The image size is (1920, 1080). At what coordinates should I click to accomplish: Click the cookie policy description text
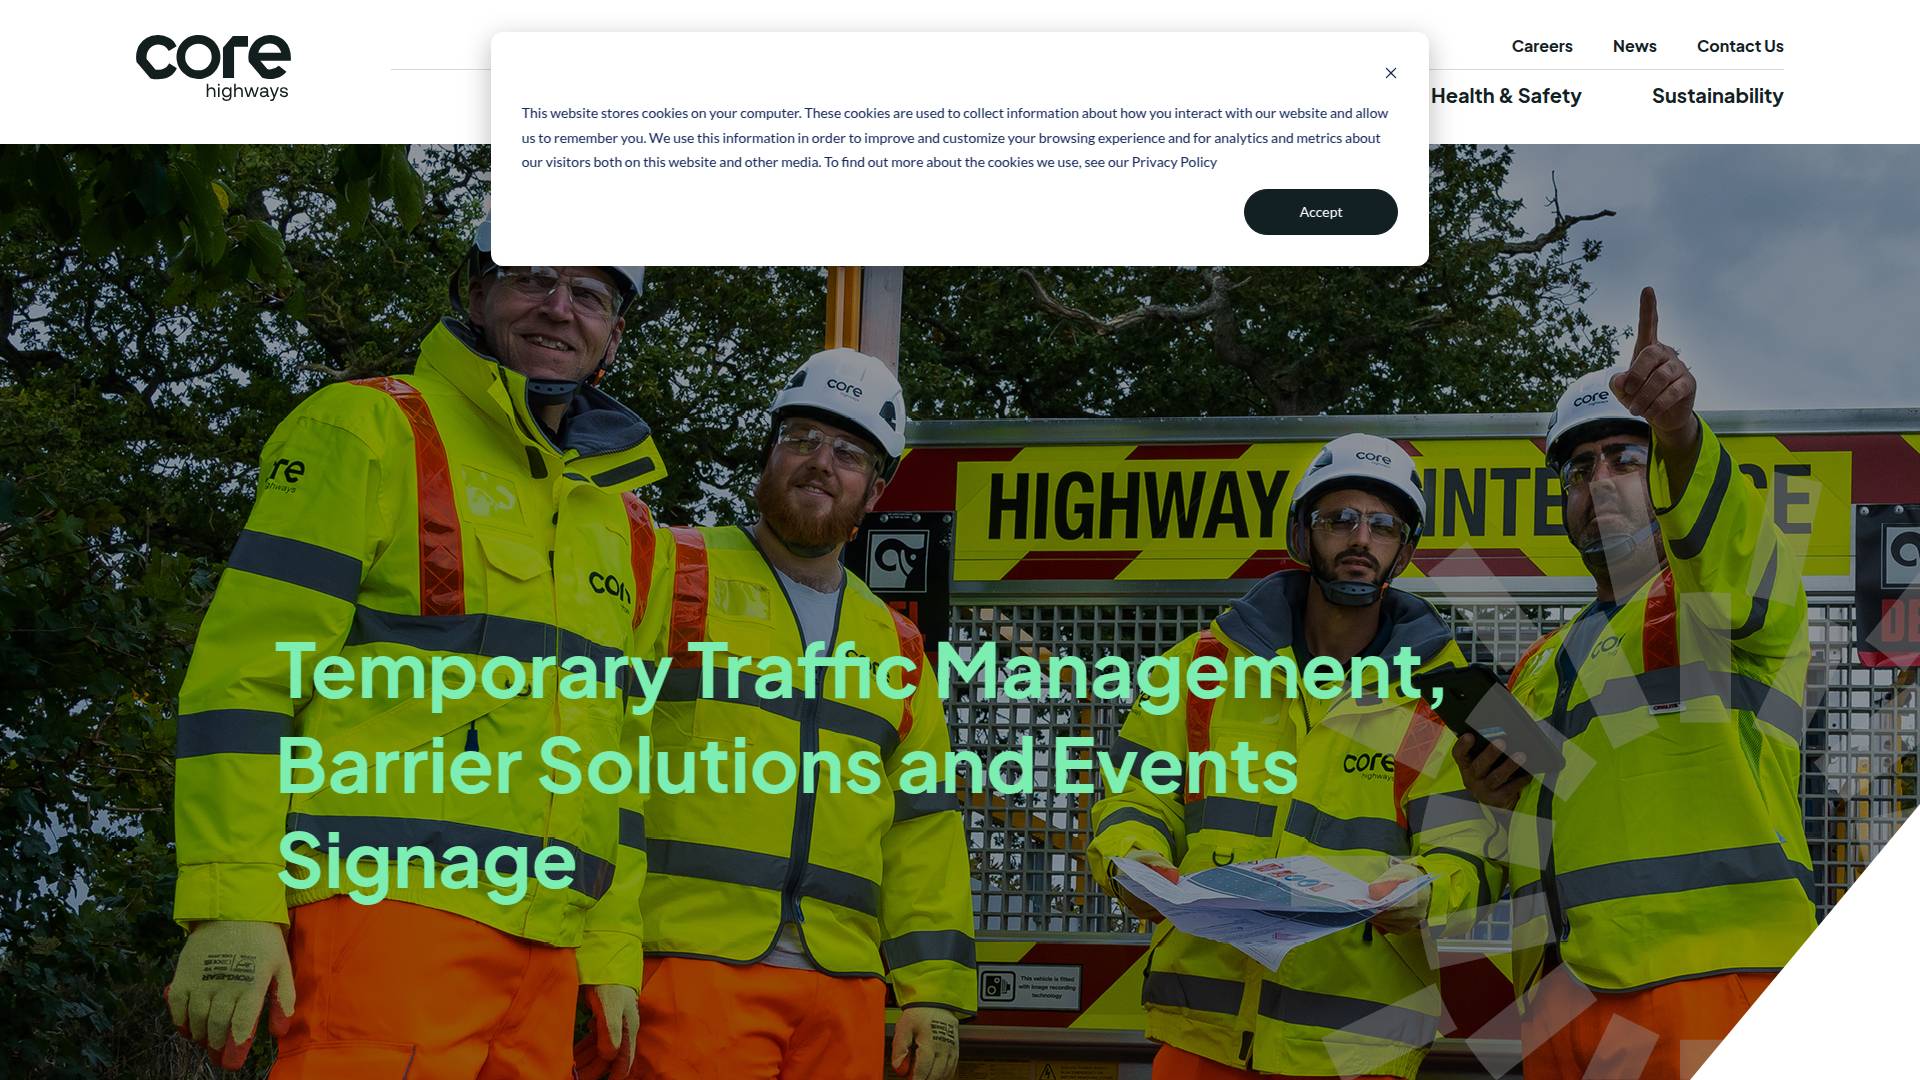pyautogui.click(x=955, y=137)
